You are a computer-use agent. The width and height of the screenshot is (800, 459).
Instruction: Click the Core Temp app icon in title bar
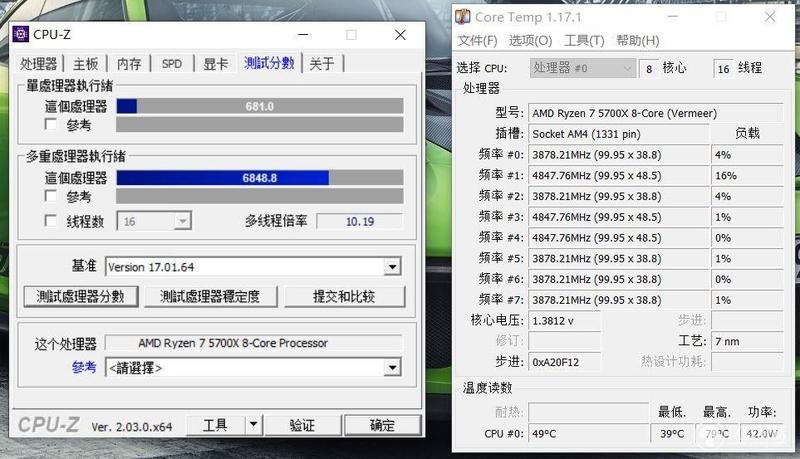coord(463,17)
